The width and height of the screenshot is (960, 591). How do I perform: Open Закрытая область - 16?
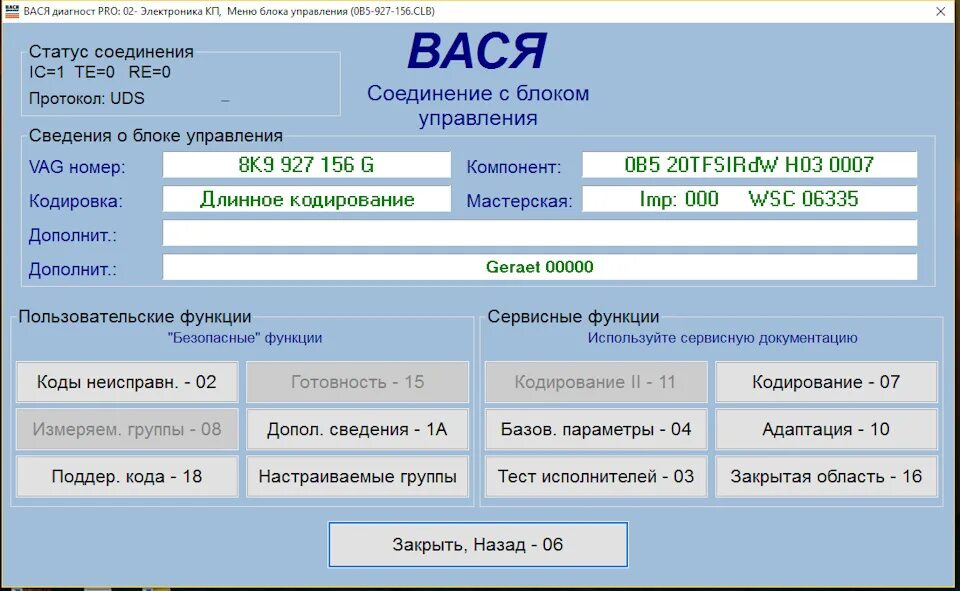pos(827,476)
